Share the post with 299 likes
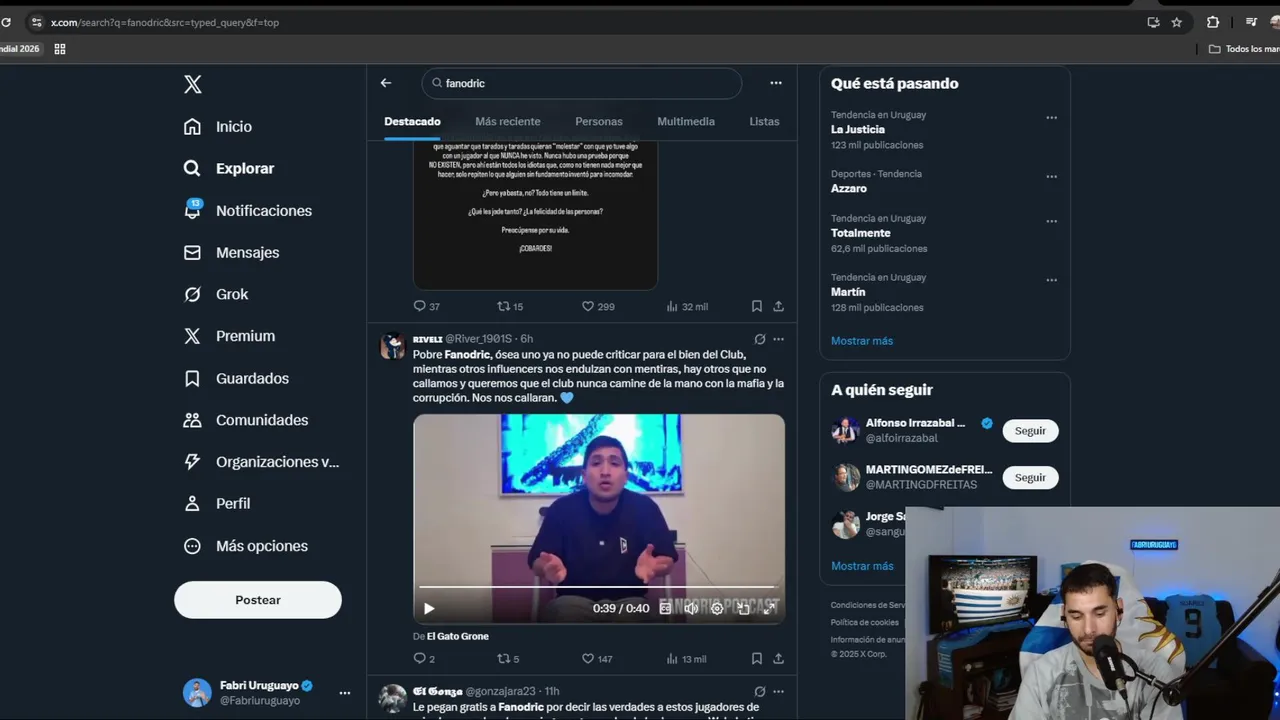Screen dimensions: 1280x720 (778, 306)
